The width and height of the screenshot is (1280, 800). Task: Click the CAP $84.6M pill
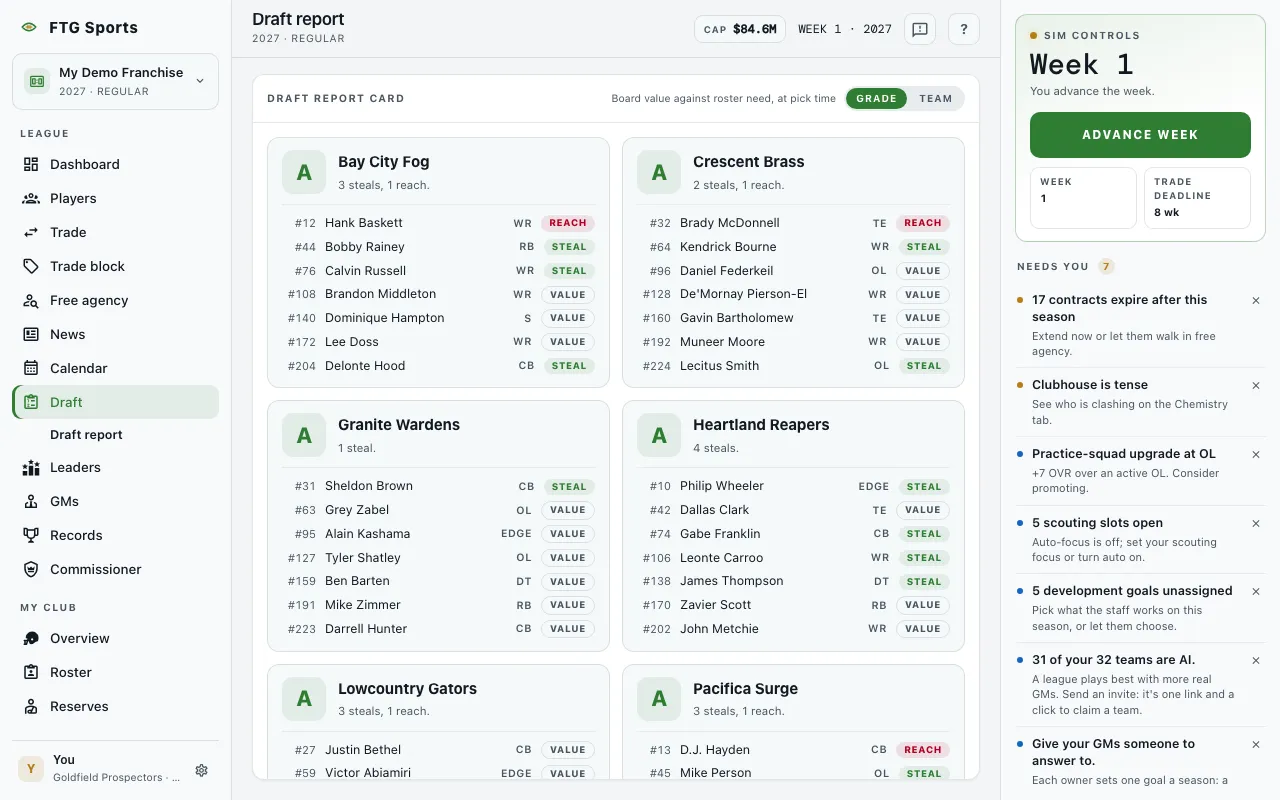740,29
